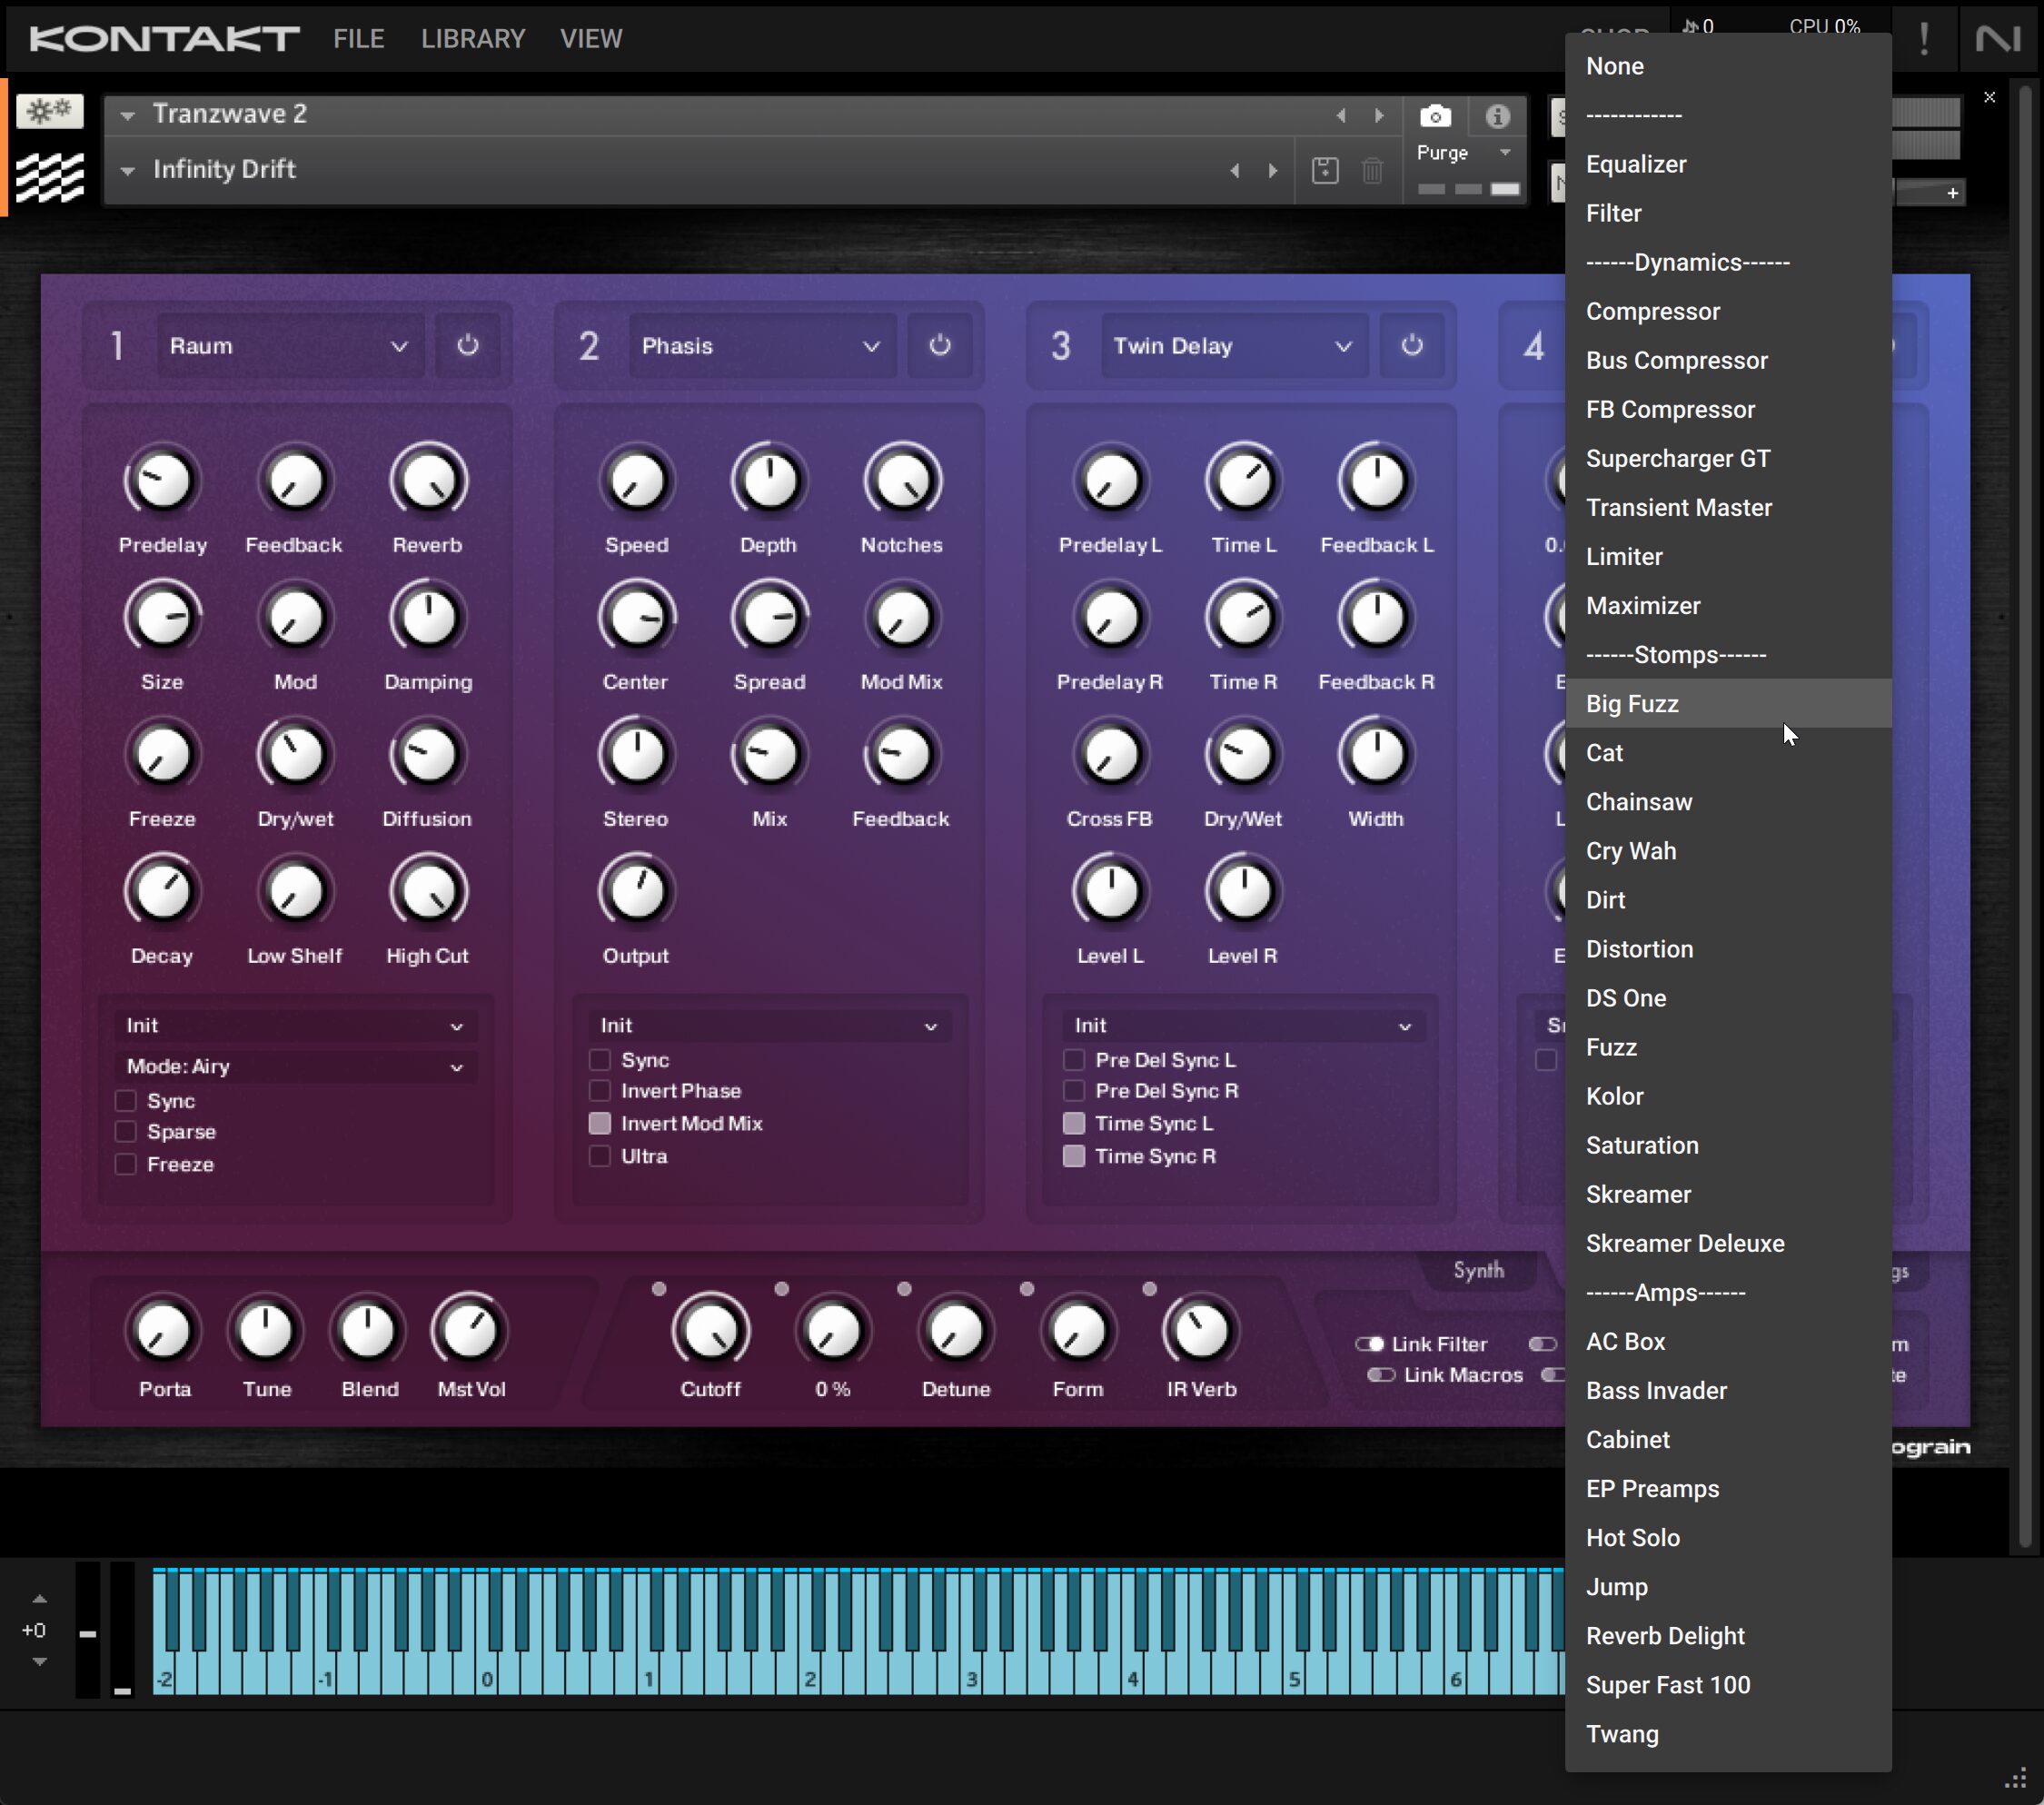Save the Infinity Drift snapshot
The height and width of the screenshot is (1805, 2044).
tap(1325, 170)
